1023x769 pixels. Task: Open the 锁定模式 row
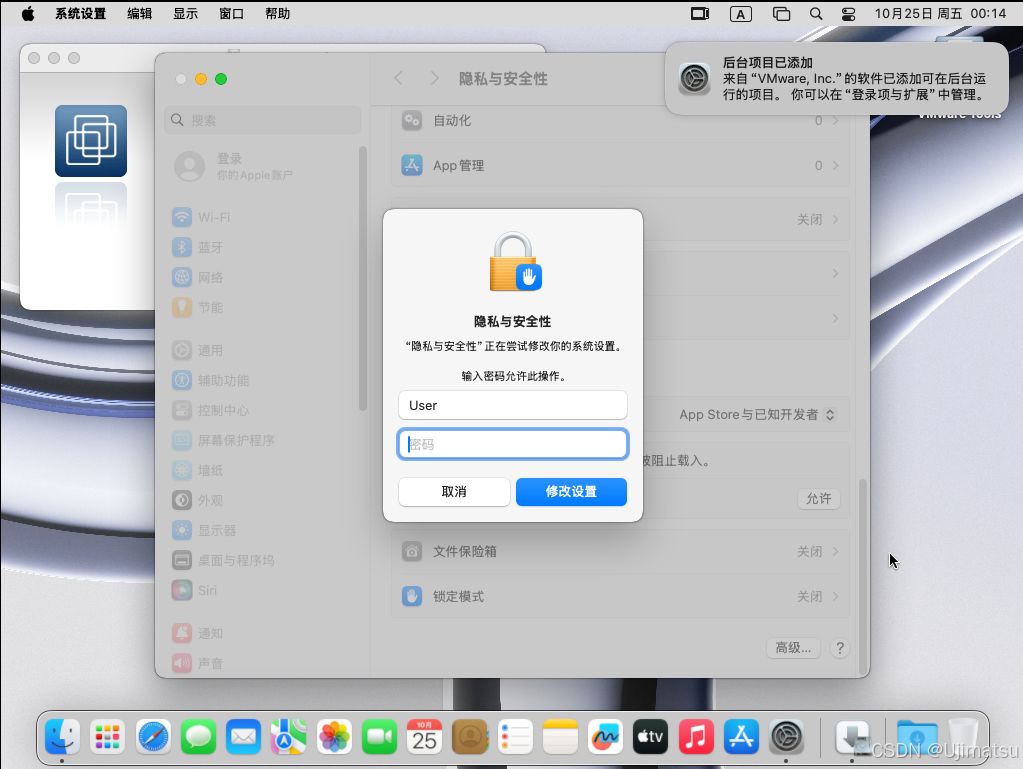click(x=620, y=597)
